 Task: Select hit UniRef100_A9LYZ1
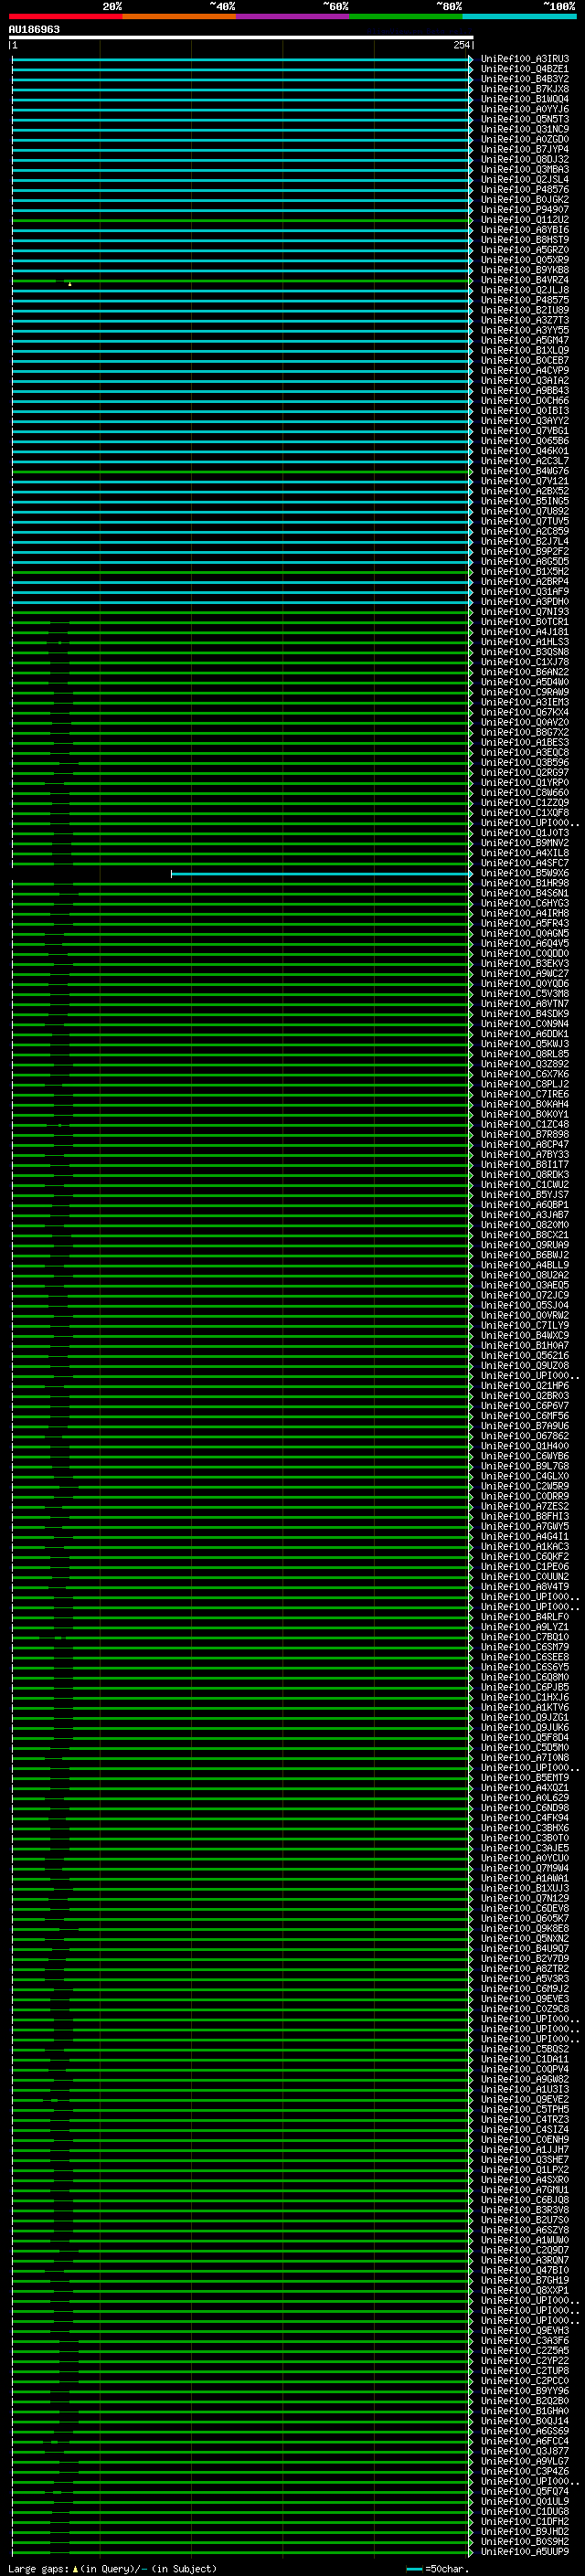click(x=525, y=1628)
